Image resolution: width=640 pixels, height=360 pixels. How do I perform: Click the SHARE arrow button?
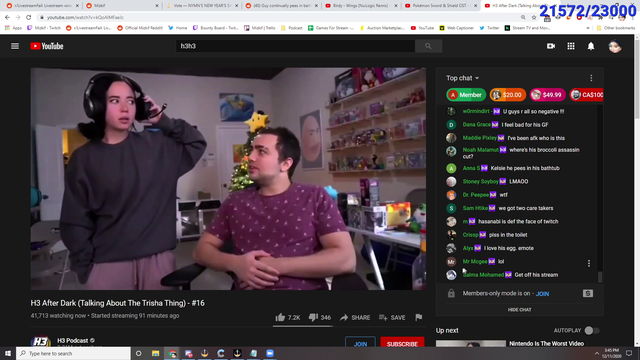coord(355,317)
